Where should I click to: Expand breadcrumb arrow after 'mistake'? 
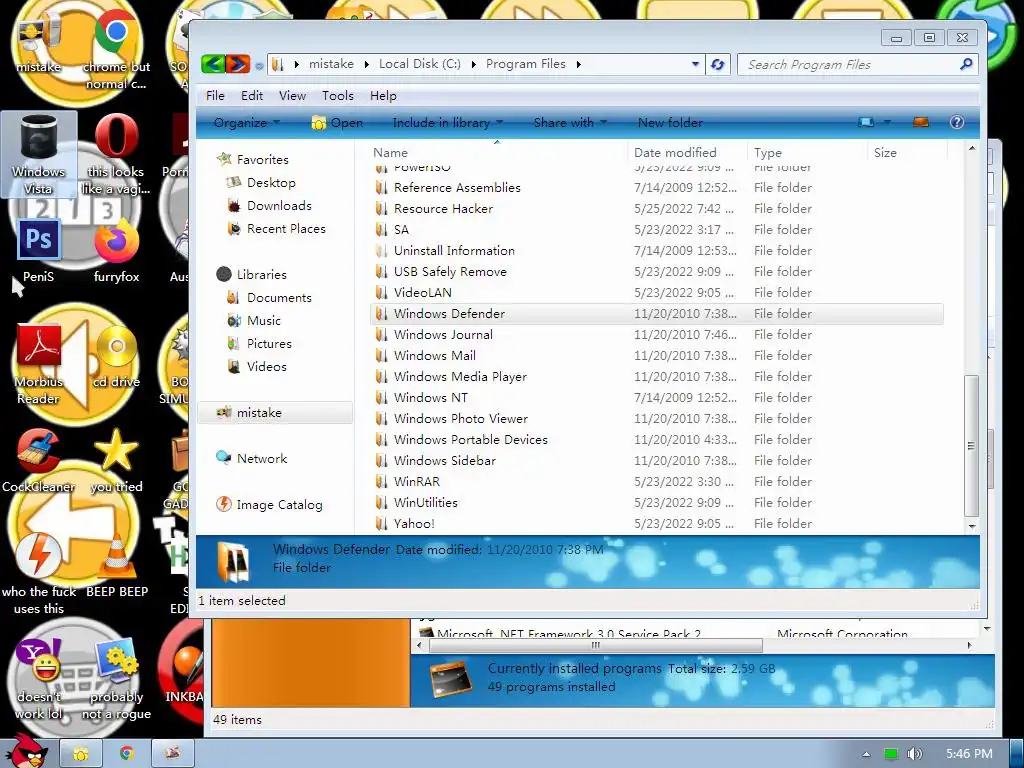pos(366,64)
